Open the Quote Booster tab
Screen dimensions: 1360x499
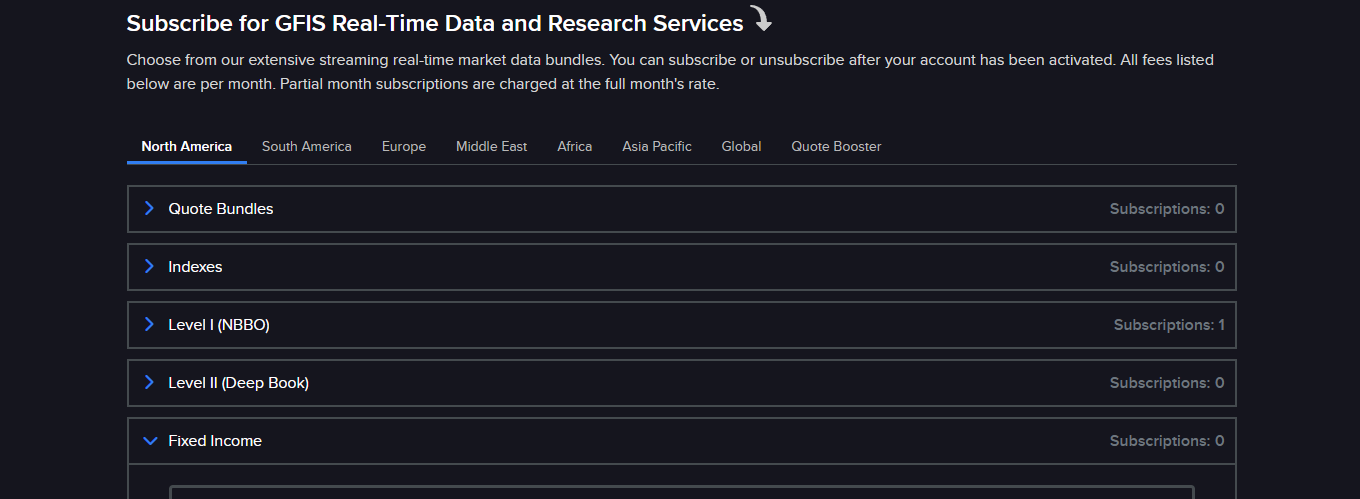click(837, 146)
